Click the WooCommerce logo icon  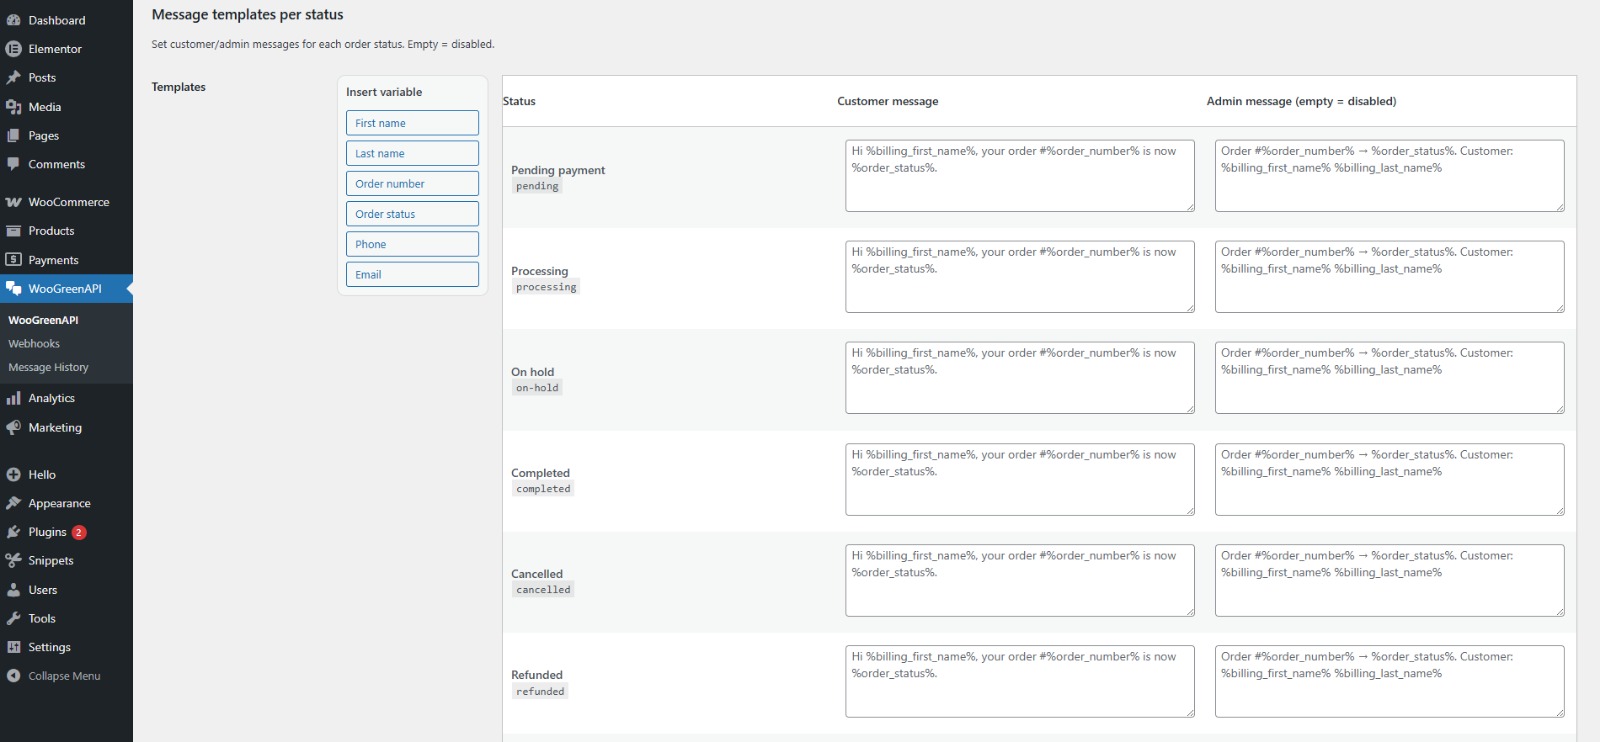(13, 202)
